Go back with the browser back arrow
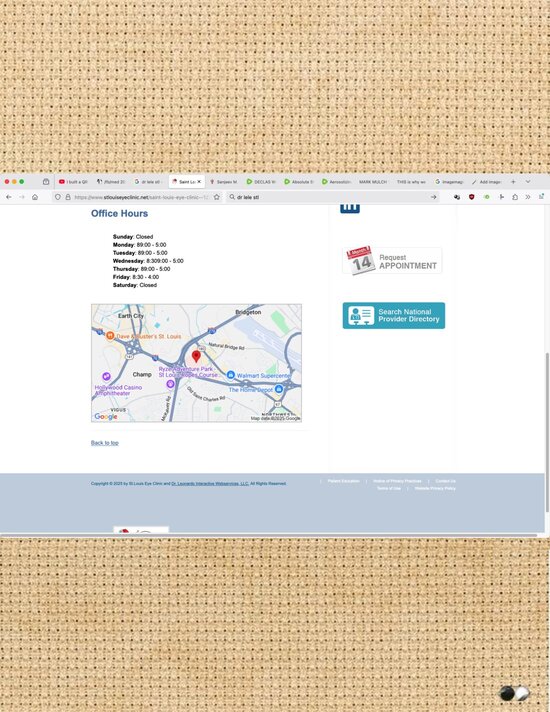 click(x=9, y=197)
